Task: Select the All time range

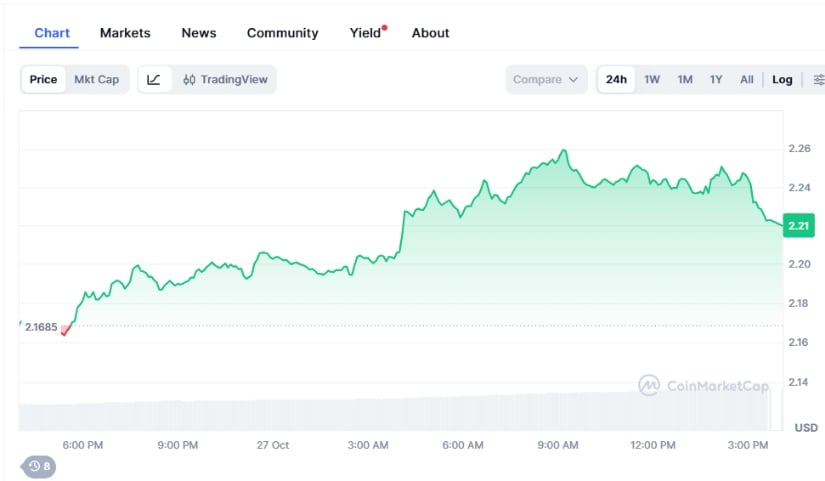Action: pyautogui.click(x=746, y=79)
